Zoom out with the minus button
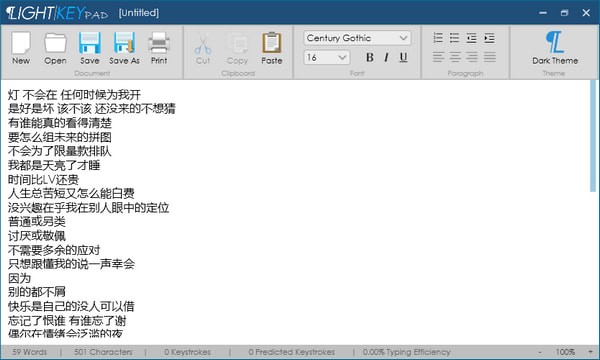600x360 pixels. [x=540, y=352]
